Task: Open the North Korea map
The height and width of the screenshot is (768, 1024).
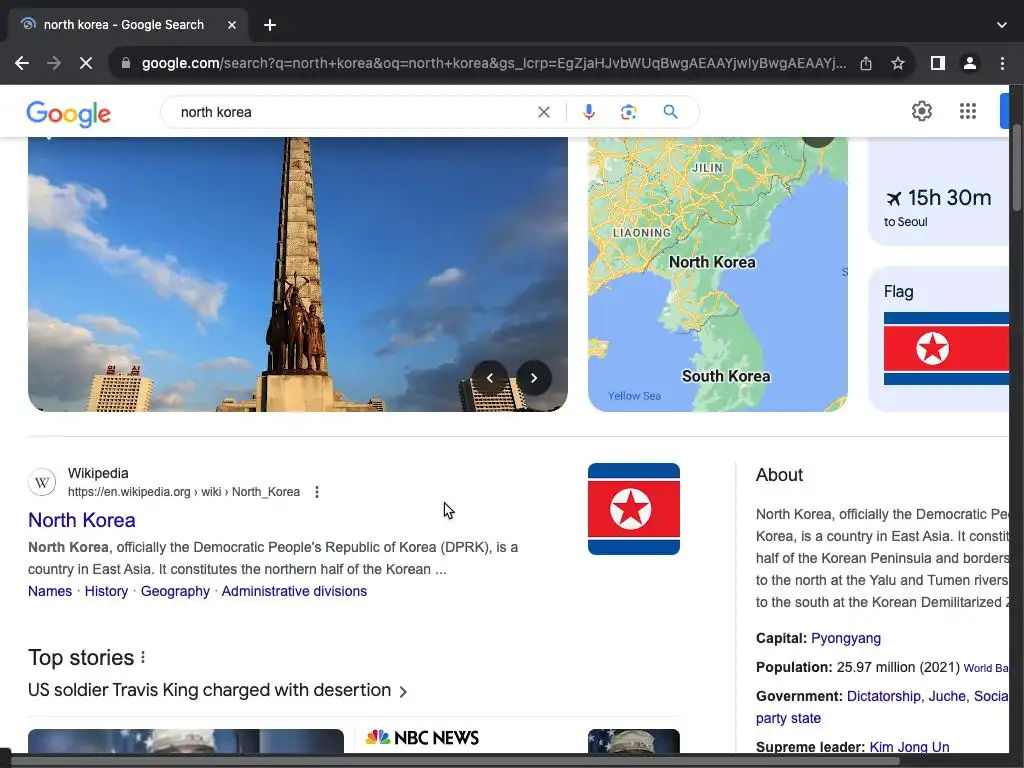Action: click(718, 274)
